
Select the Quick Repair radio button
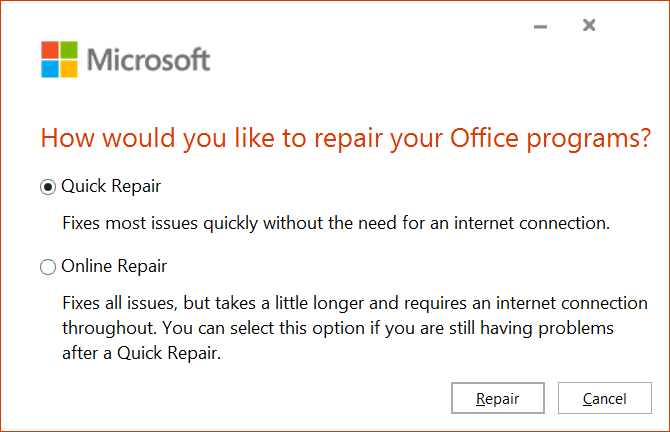48,187
